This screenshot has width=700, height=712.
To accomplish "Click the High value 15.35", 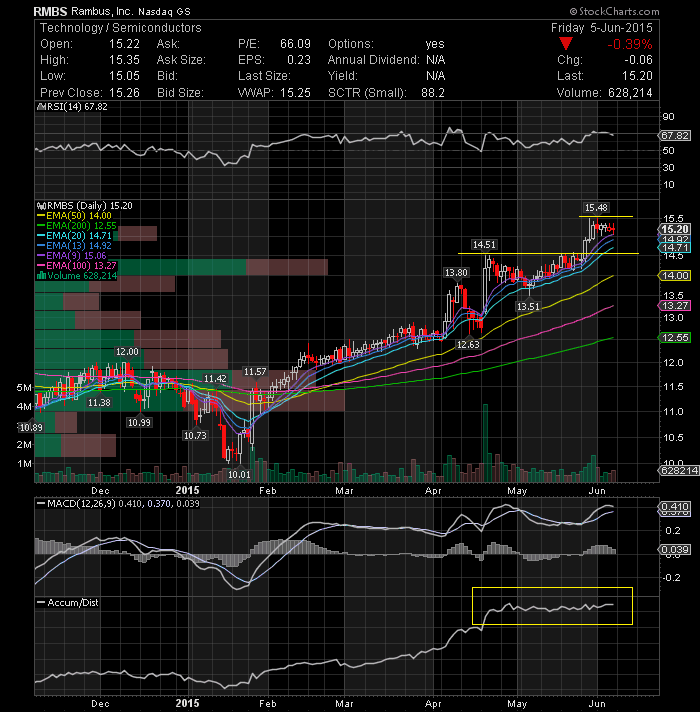I will click(x=124, y=60).
